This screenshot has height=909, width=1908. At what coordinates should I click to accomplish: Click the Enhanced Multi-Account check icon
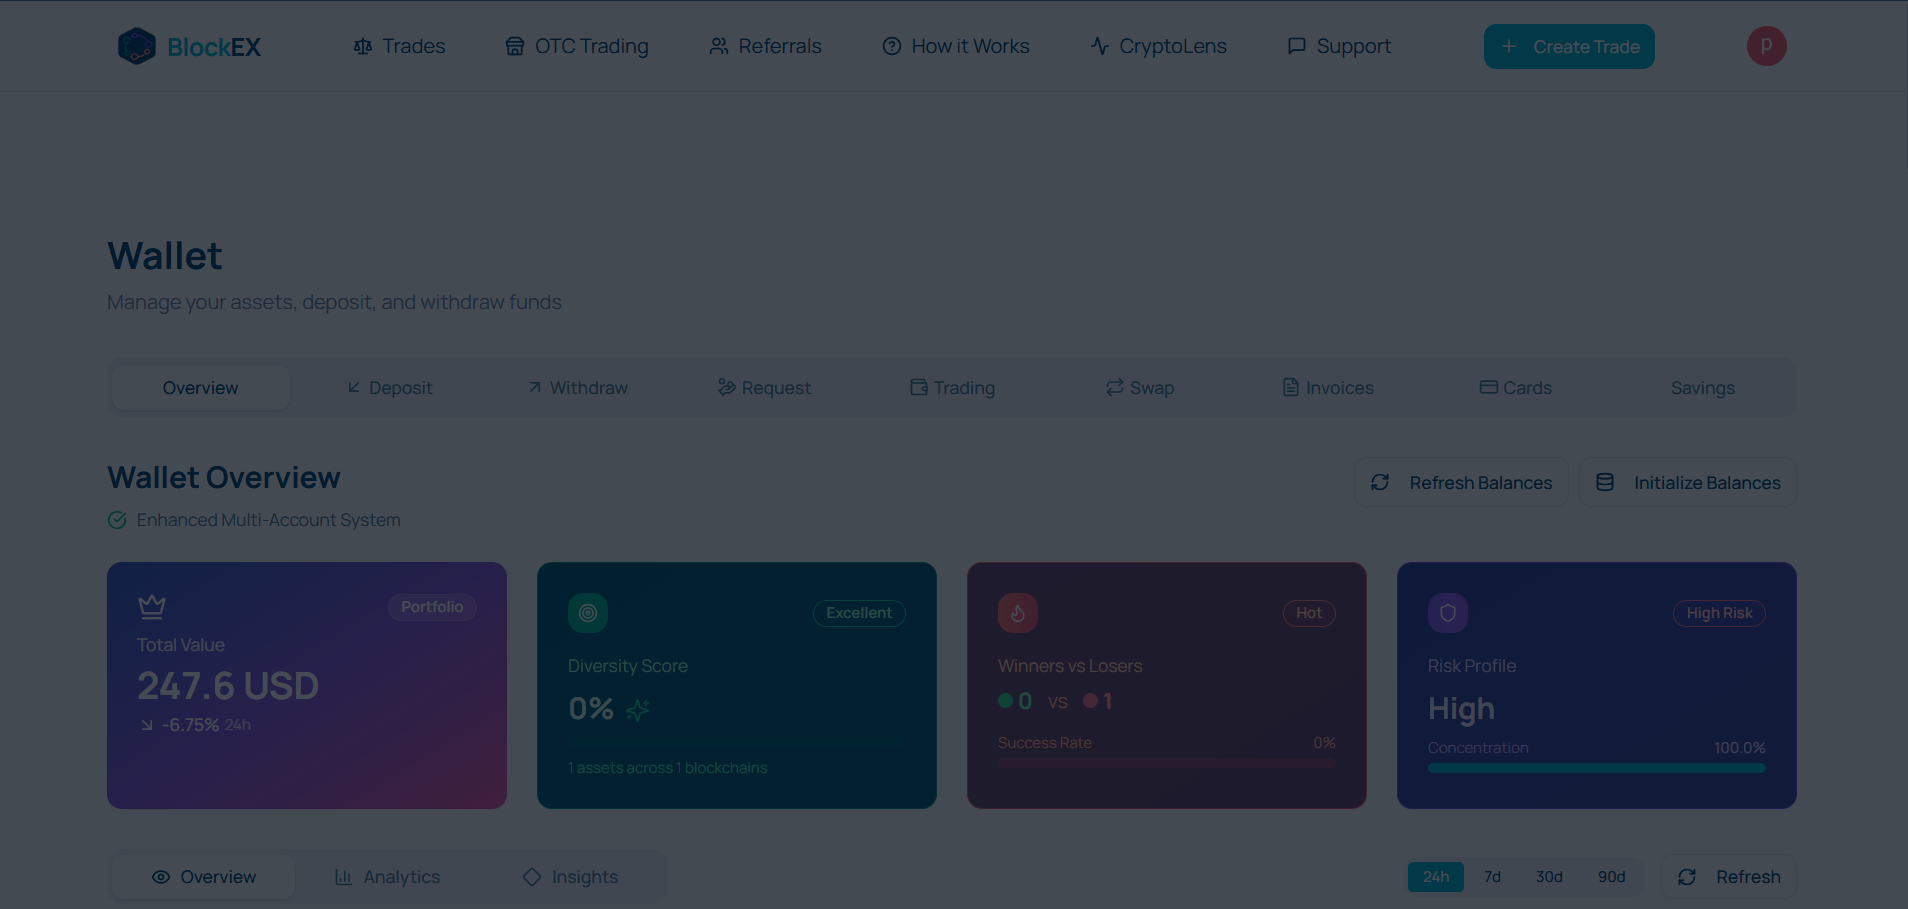click(117, 520)
